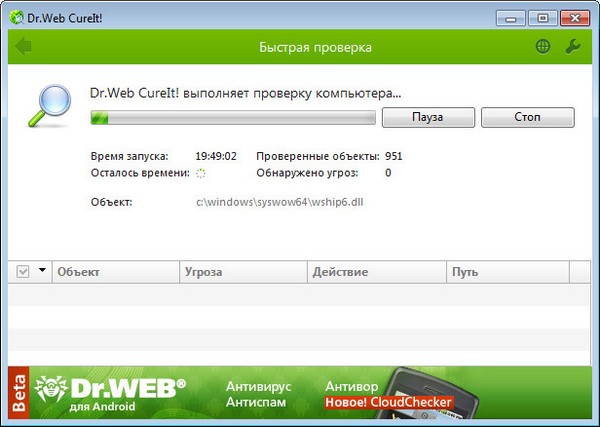
Task: Click the checked objects count 951
Action: pos(394,156)
